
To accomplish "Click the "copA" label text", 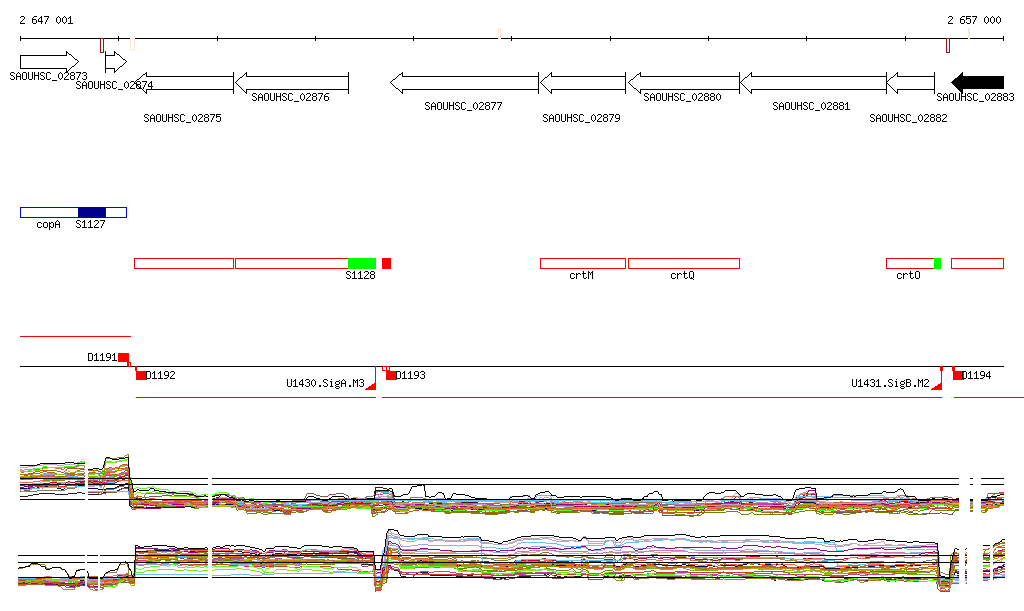I will [x=48, y=225].
